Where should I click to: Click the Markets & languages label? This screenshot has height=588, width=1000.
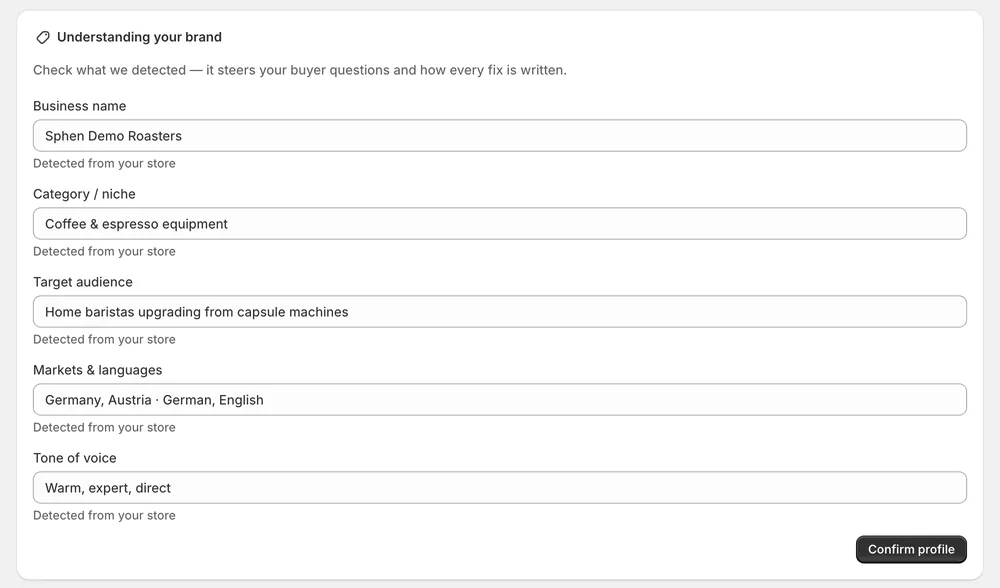click(98, 370)
